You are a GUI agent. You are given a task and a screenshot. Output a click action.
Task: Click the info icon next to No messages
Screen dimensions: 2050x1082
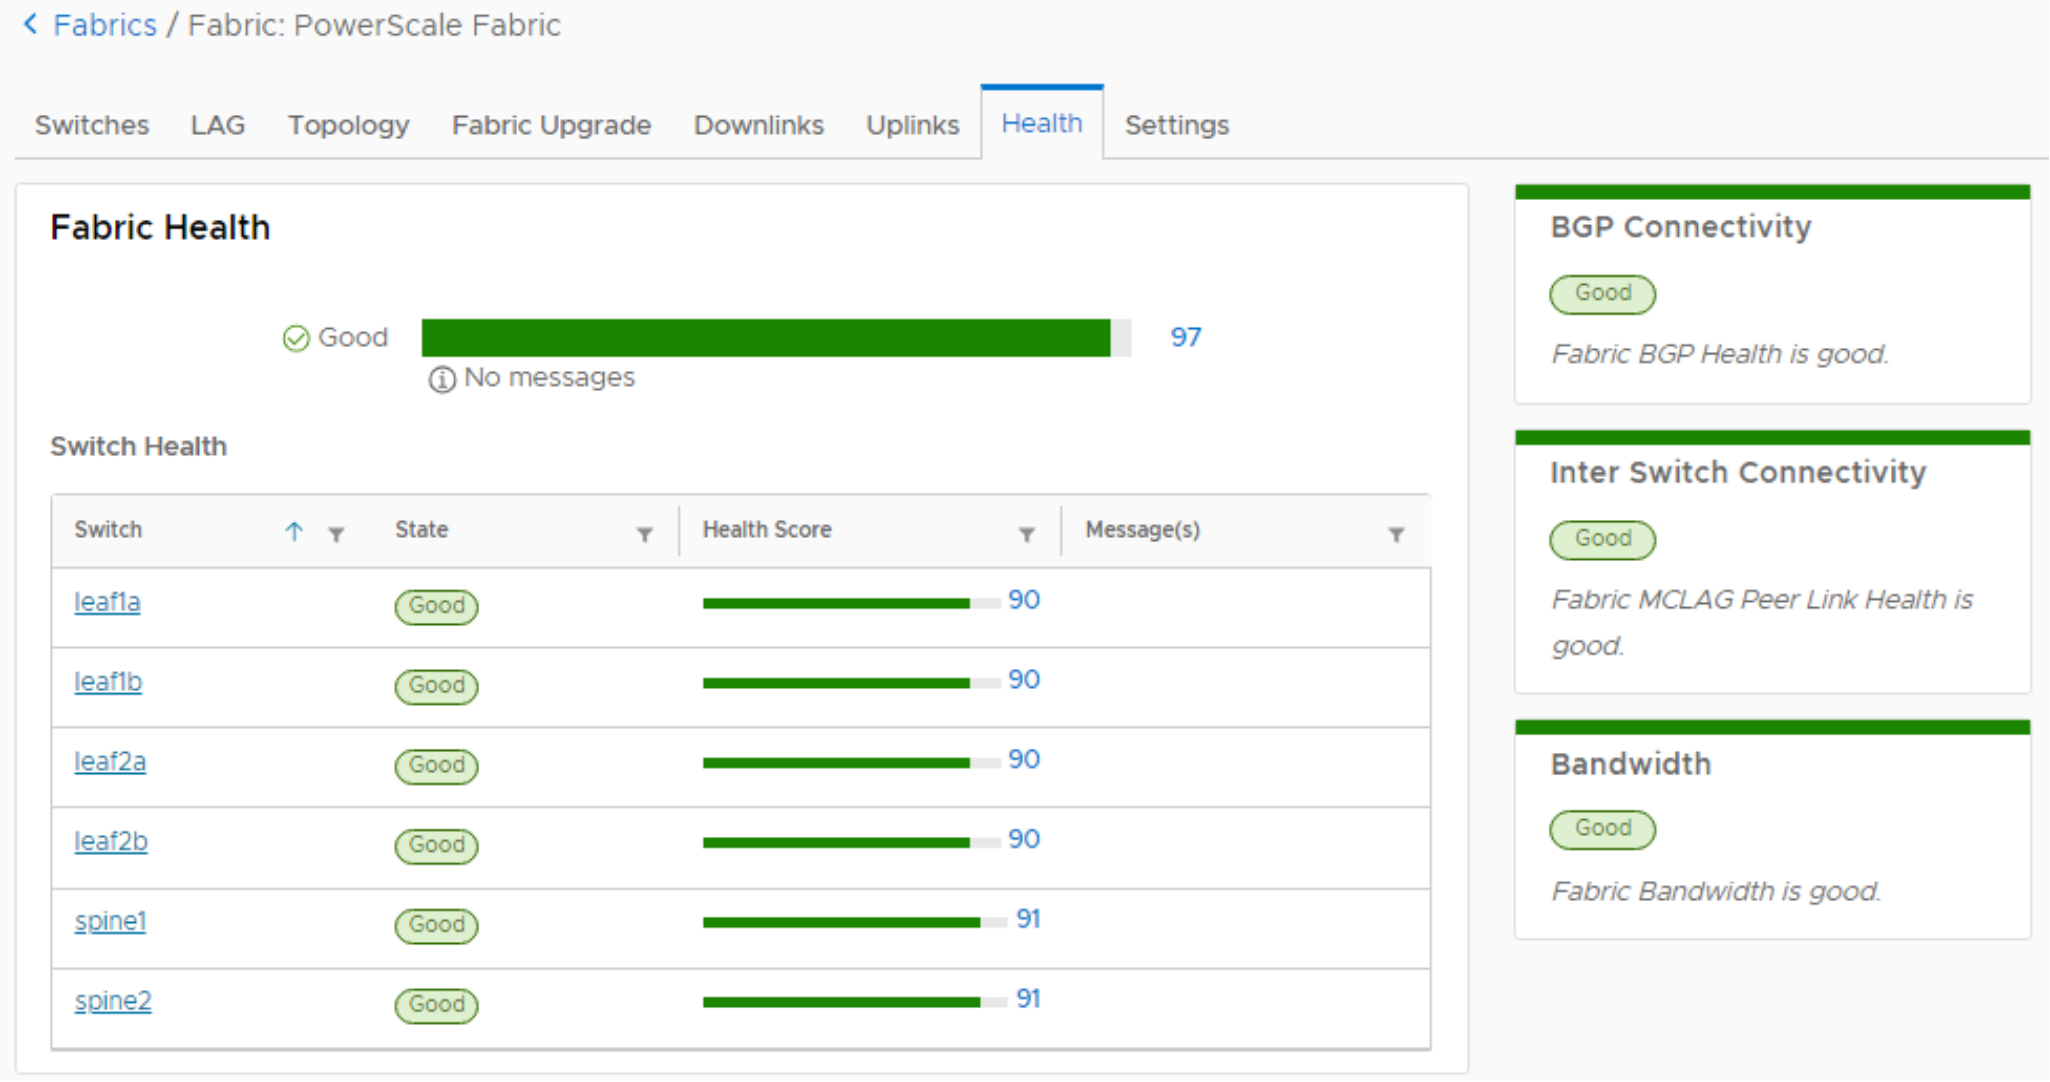442,379
